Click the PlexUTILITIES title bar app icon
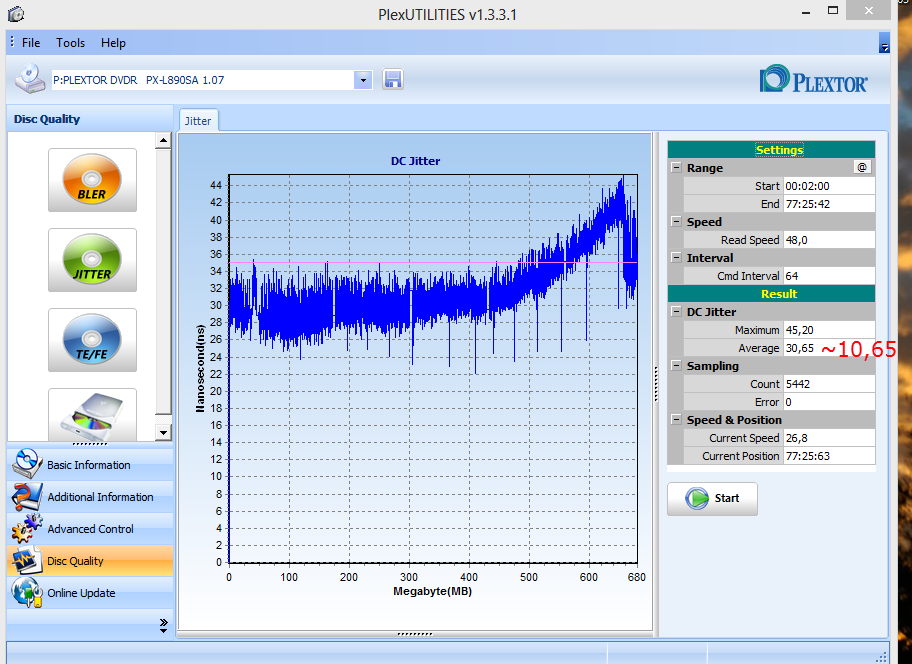The height and width of the screenshot is (664, 912). click(16, 14)
